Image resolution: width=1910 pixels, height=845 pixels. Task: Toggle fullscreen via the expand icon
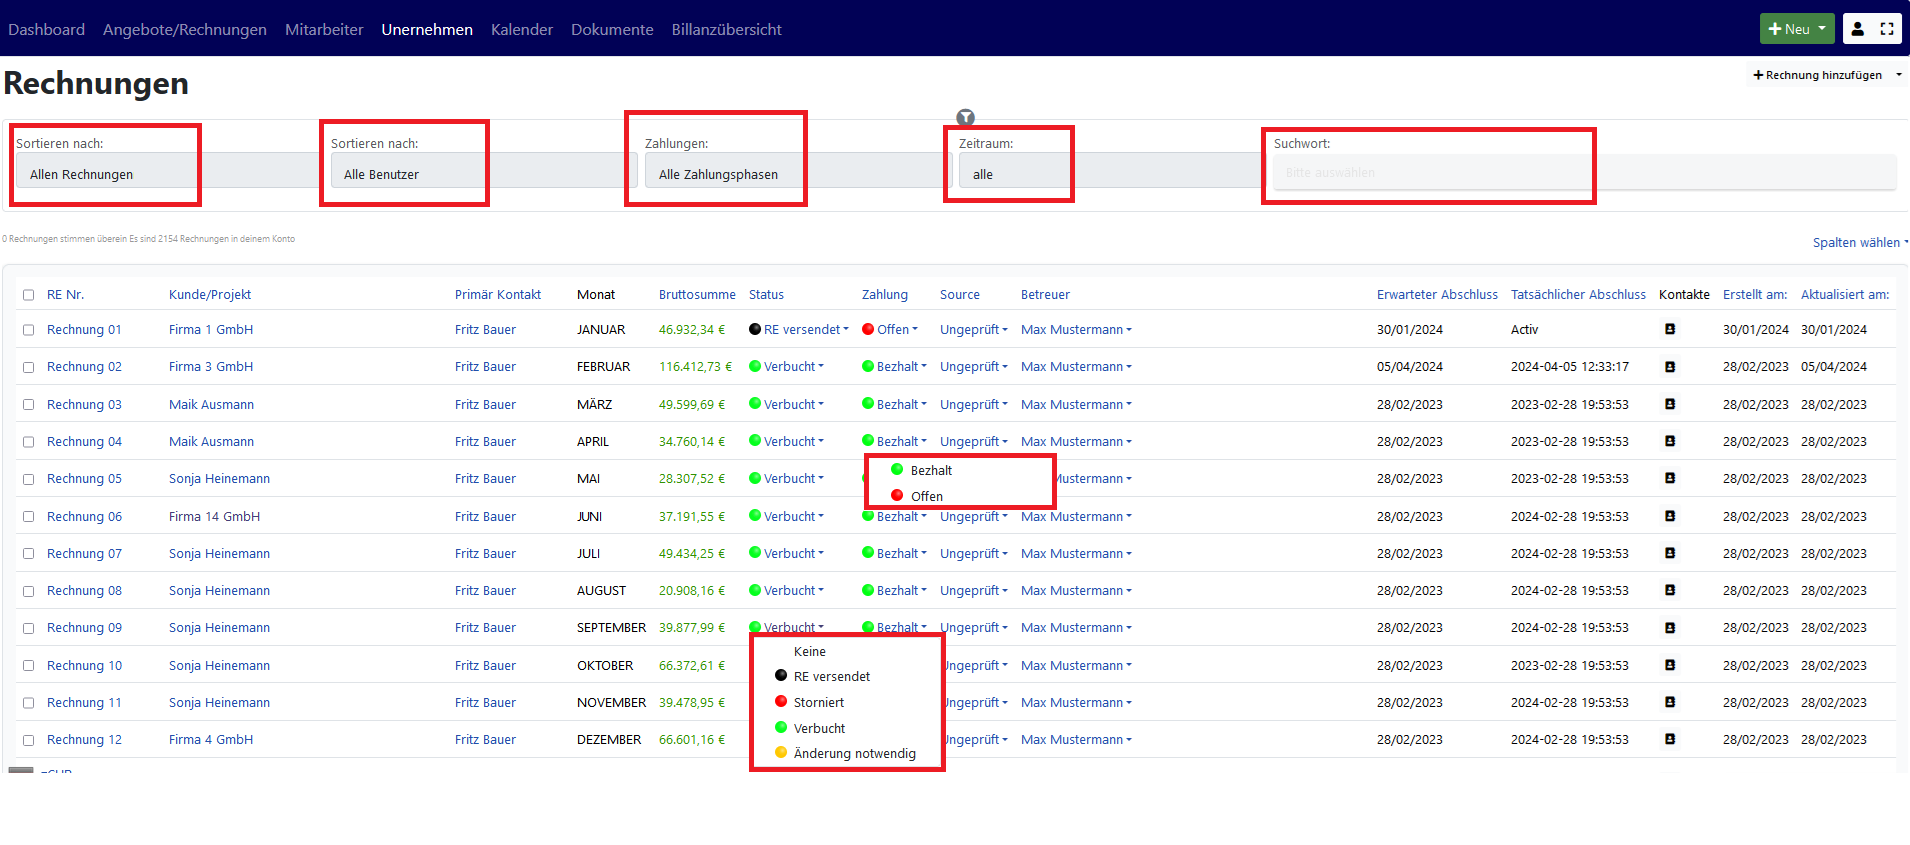pyautogui.click(x=1887, y=29)
